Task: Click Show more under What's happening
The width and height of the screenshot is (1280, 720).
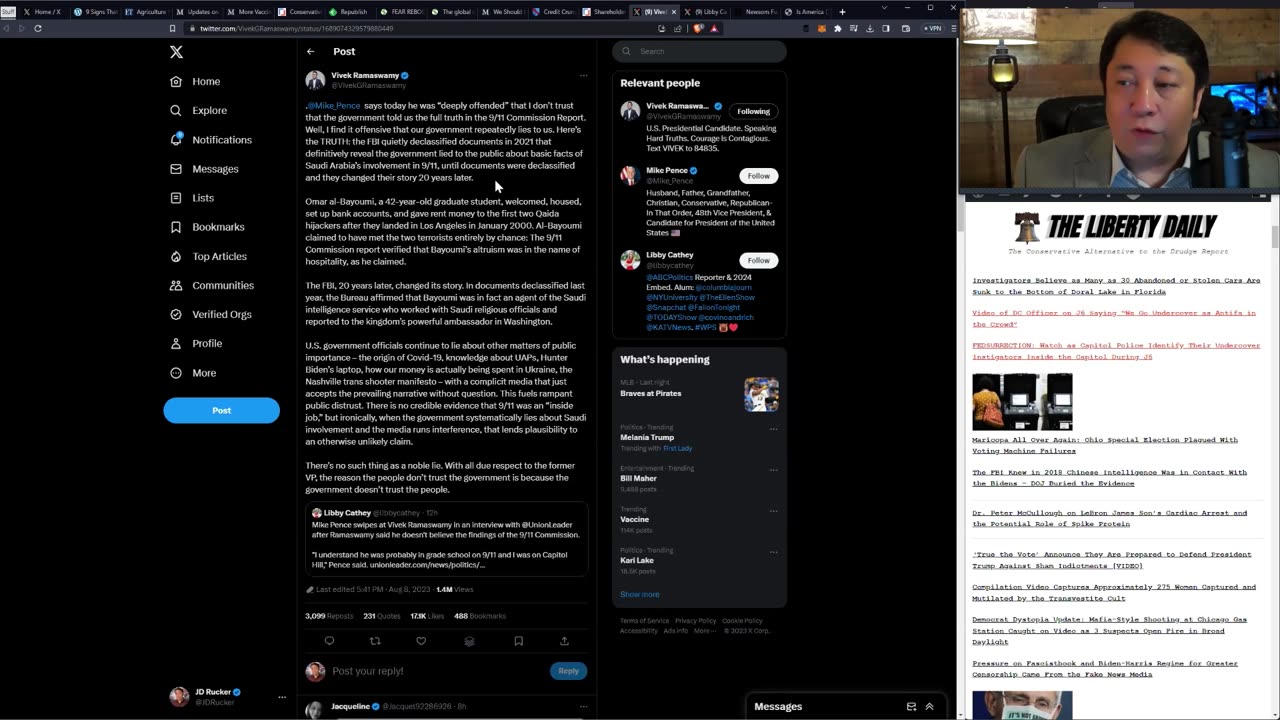Action: 639,594
